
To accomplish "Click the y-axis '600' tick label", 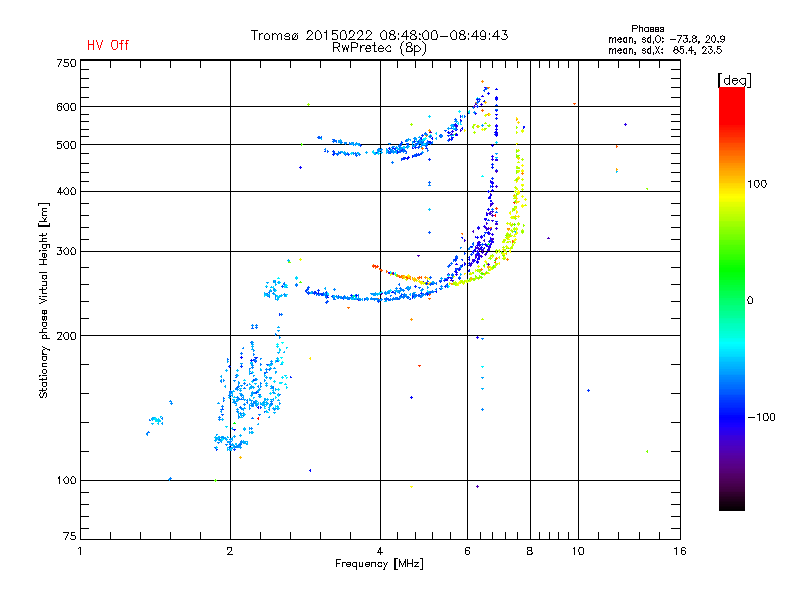I will tap(66, 107).
